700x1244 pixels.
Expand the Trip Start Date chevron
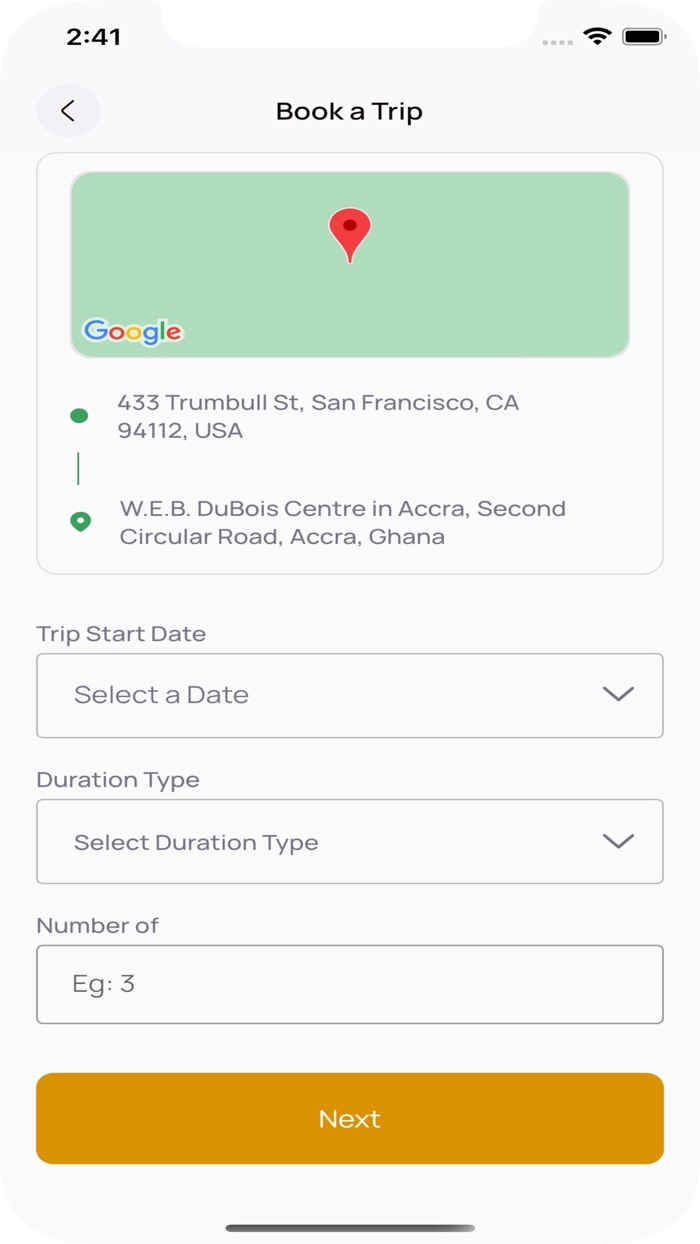pyautogui.click(x=618, y=694)
